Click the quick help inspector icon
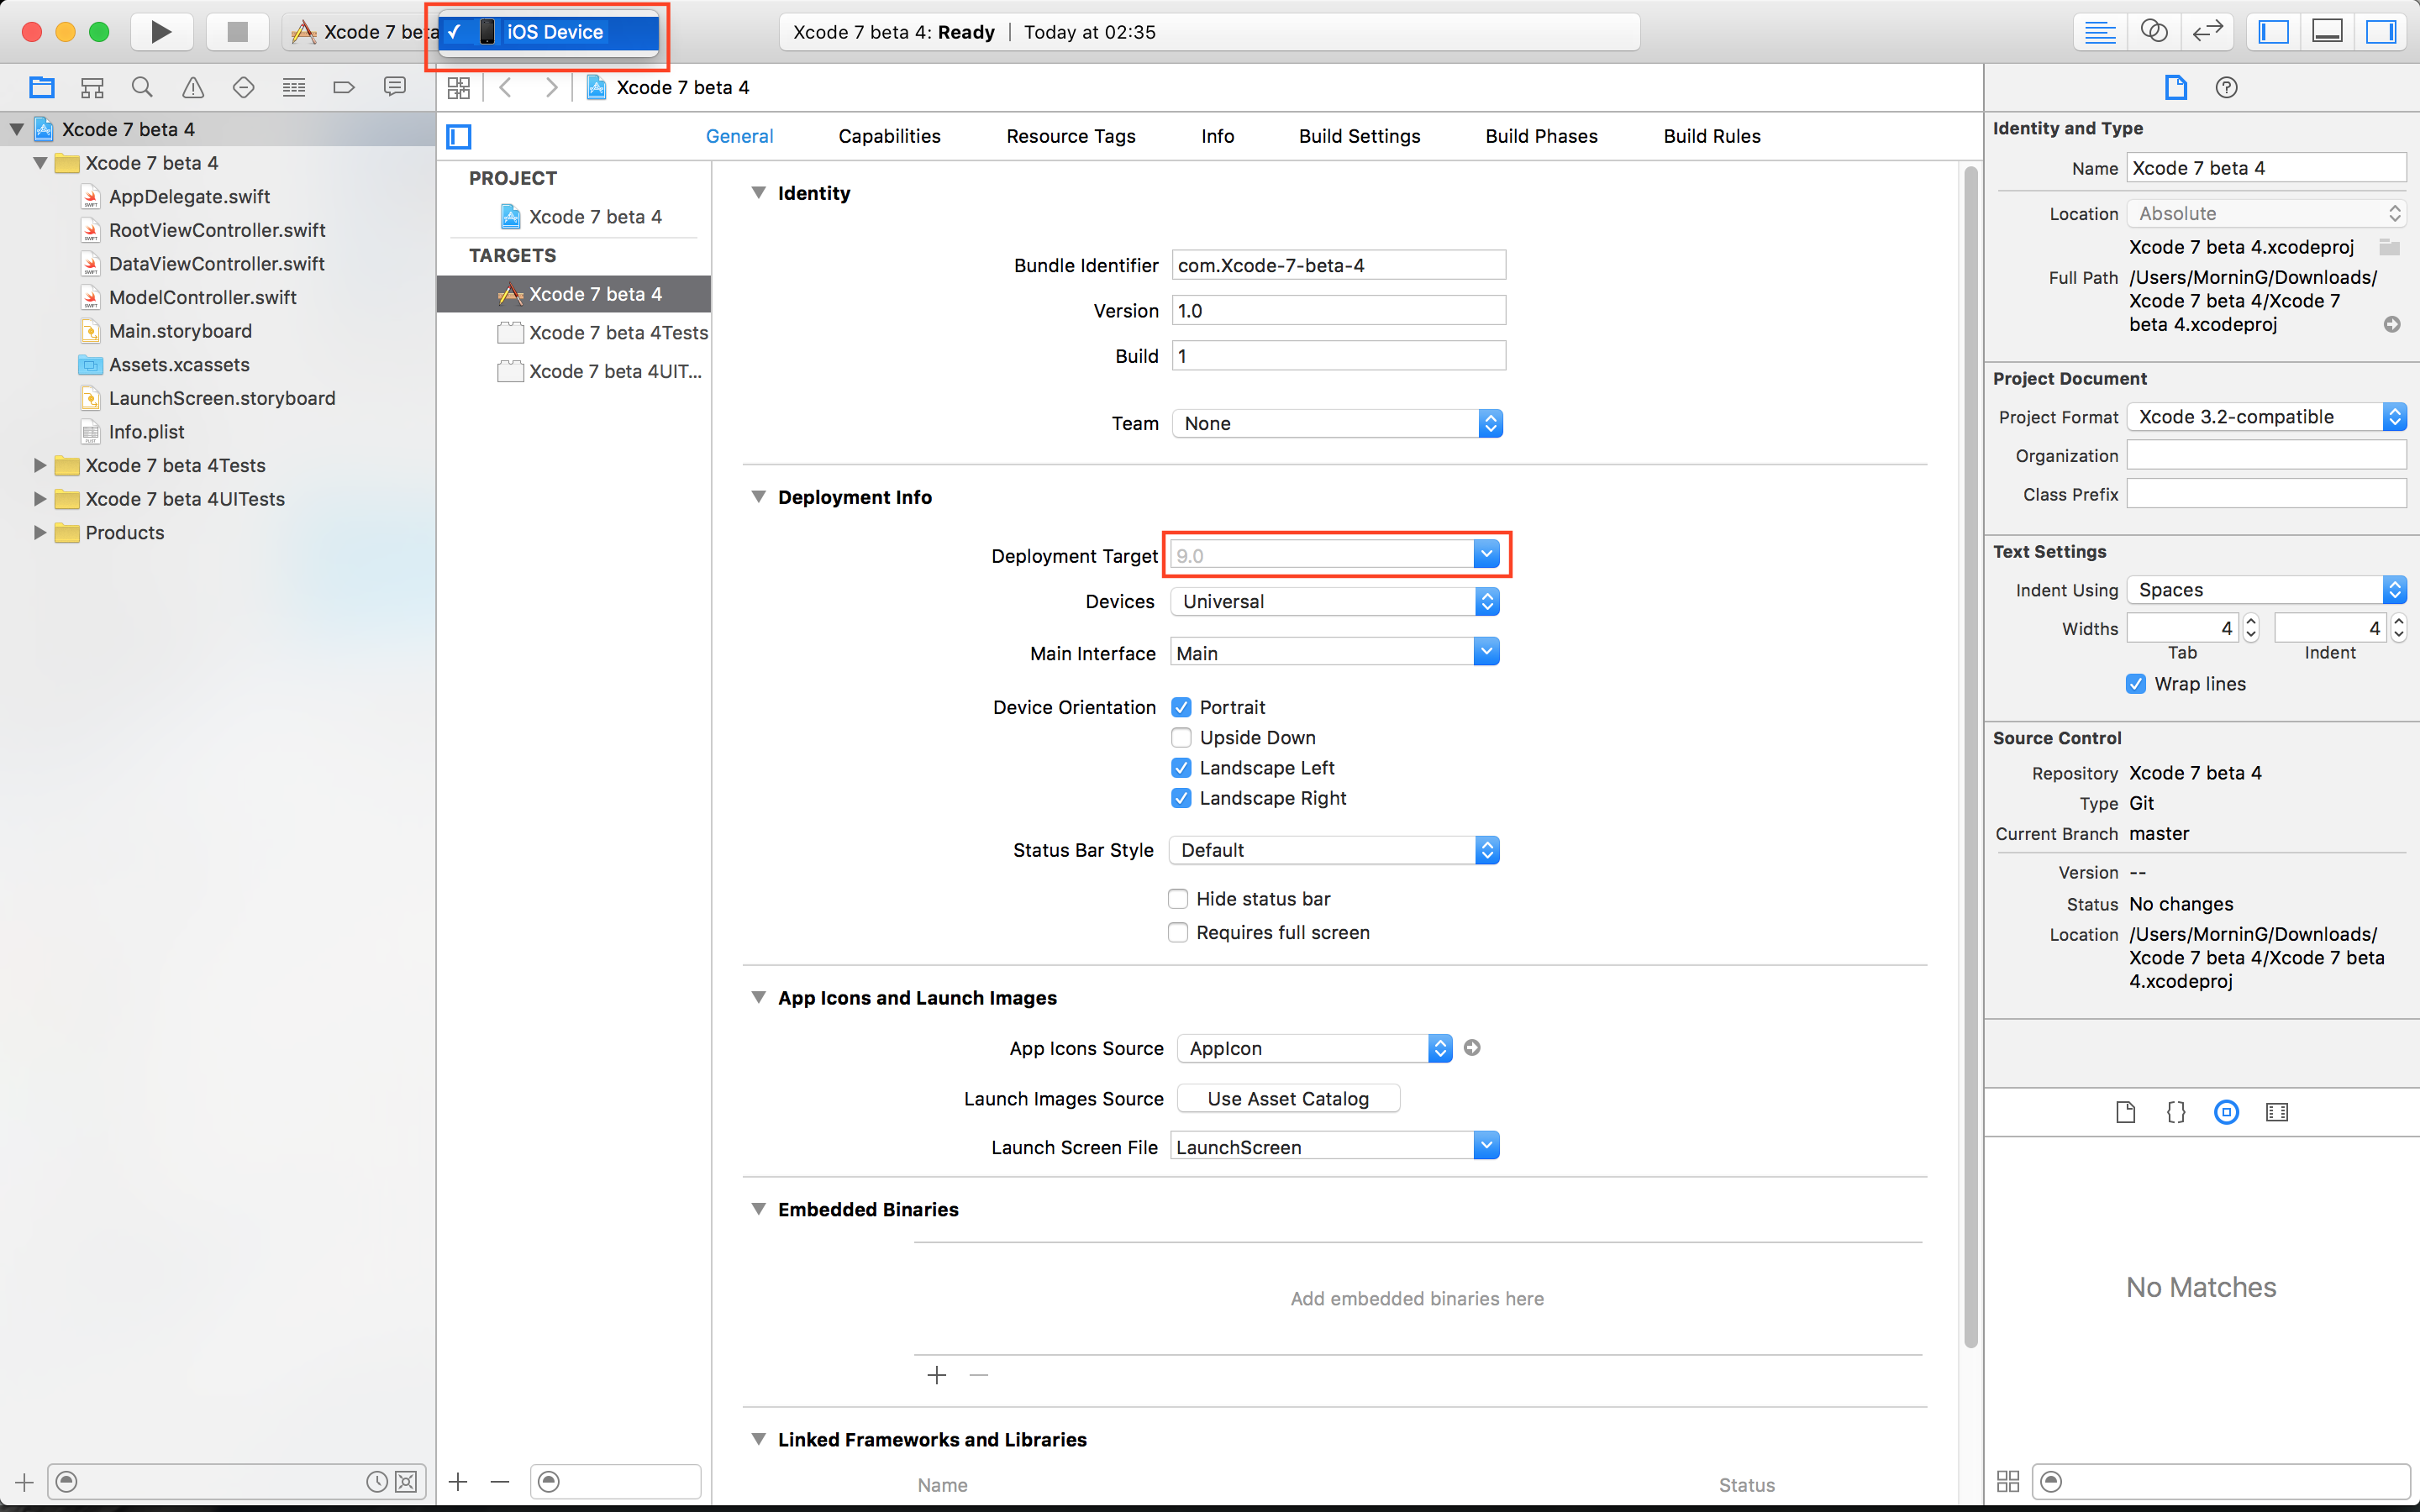 (2227, 87)
